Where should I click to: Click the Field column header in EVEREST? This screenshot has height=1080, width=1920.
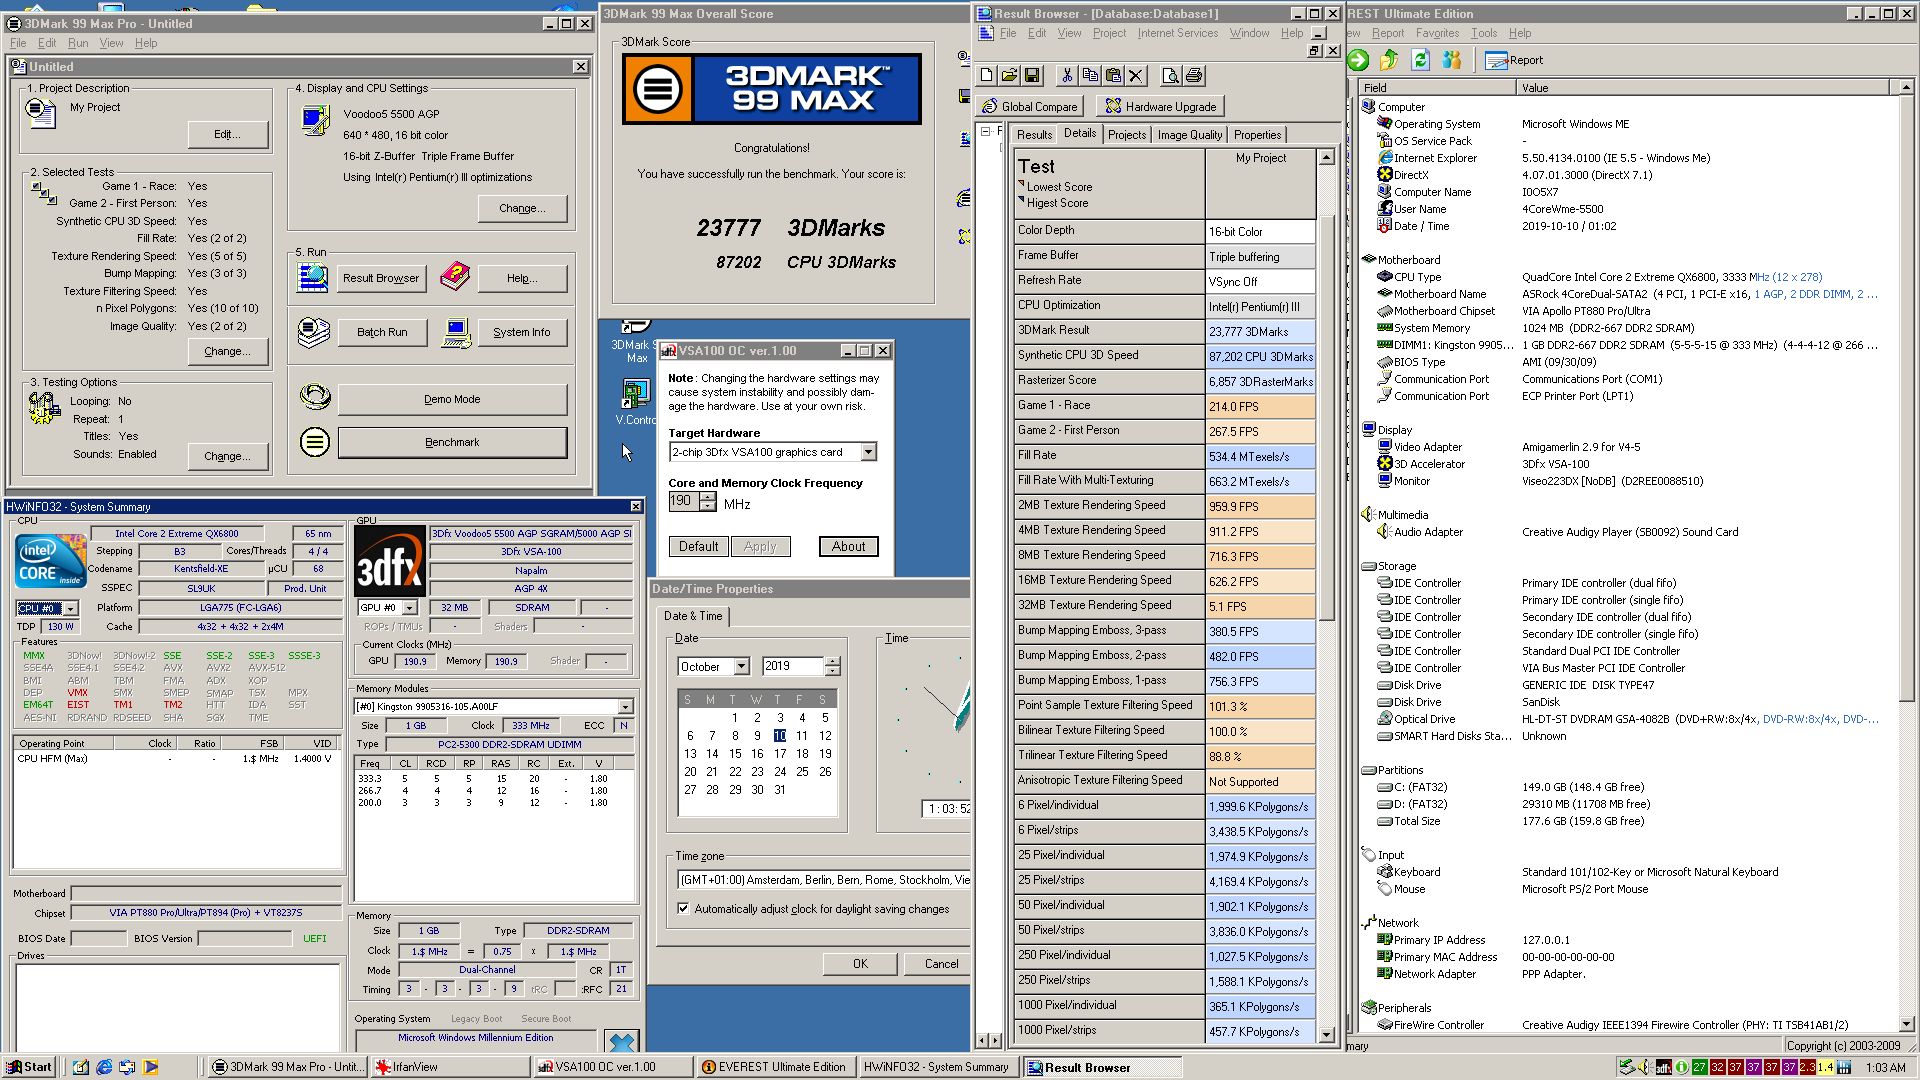1437,87
